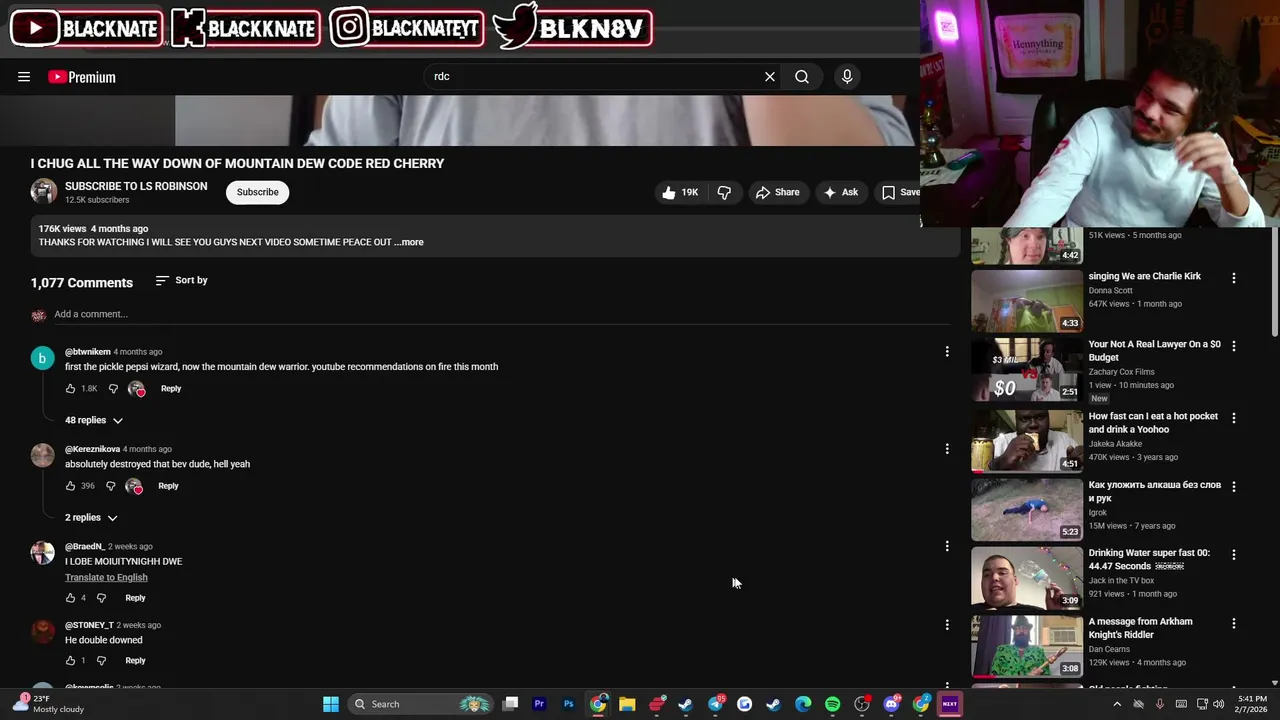Clear the search box with X
This screenshot has height=720, width=1280.
pyautogui.click(x=770, y=77)
